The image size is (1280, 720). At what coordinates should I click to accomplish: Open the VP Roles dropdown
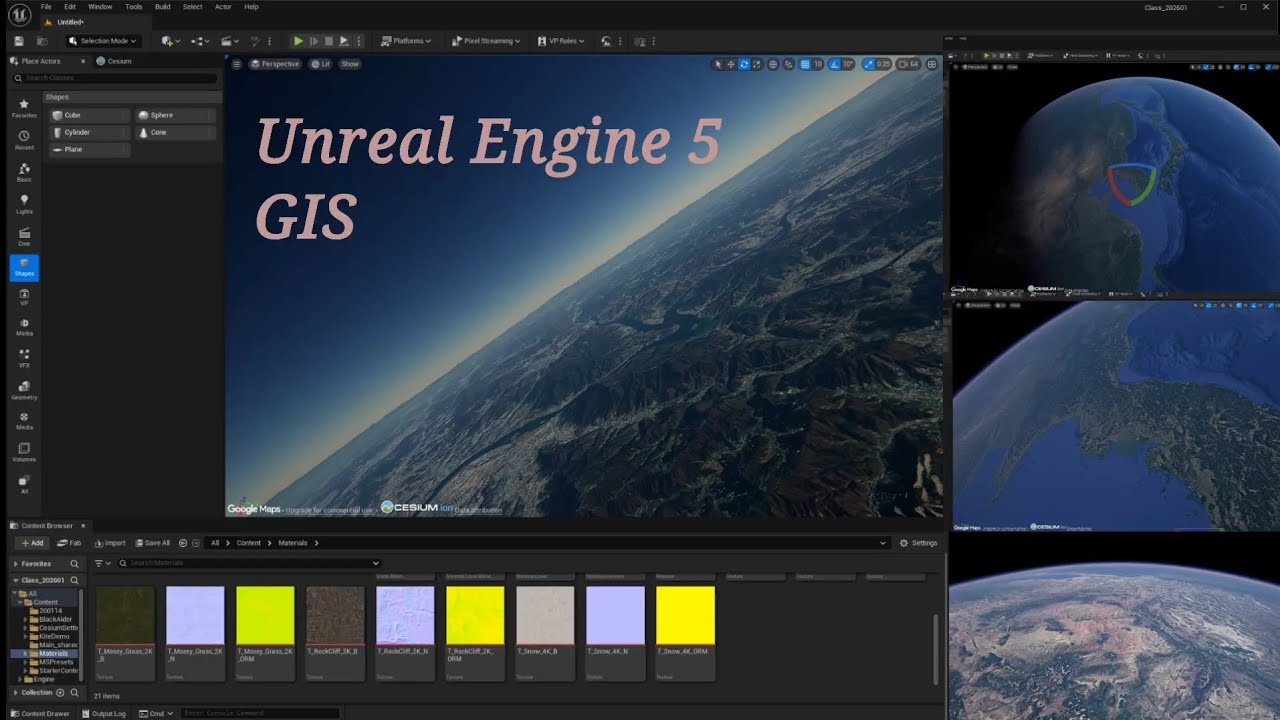pyautogui.click(x=562, y=41)
